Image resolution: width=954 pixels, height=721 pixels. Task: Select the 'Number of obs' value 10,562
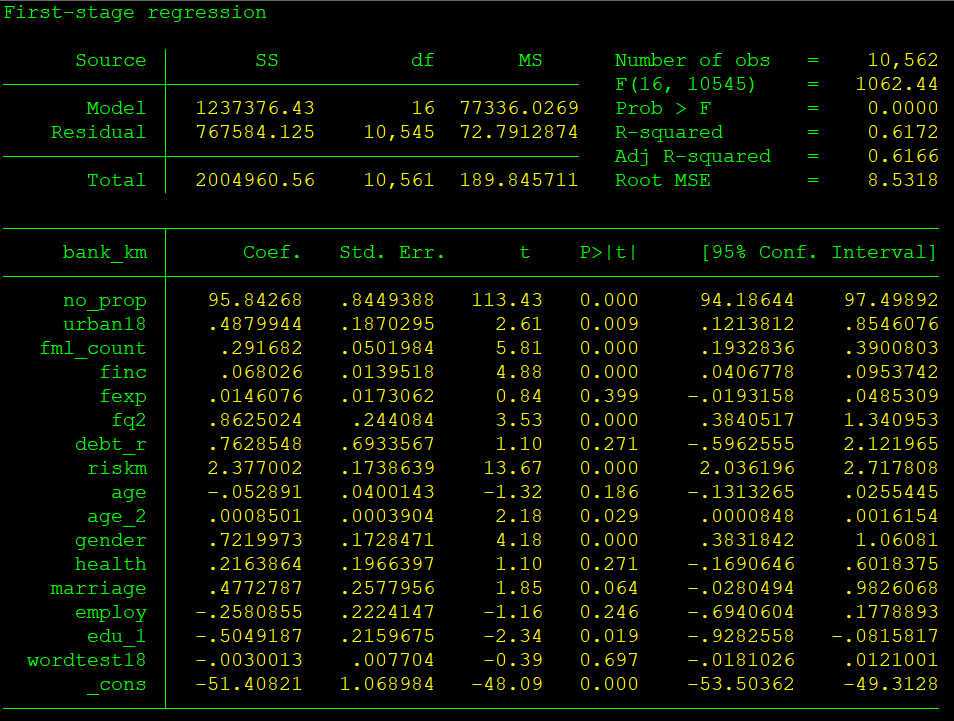pyautogui.click(x=903, y=60)
